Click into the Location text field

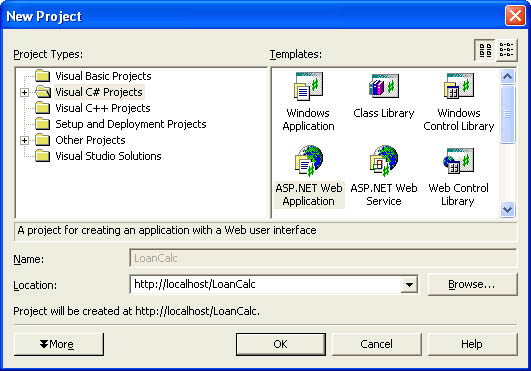pos(266,284)
